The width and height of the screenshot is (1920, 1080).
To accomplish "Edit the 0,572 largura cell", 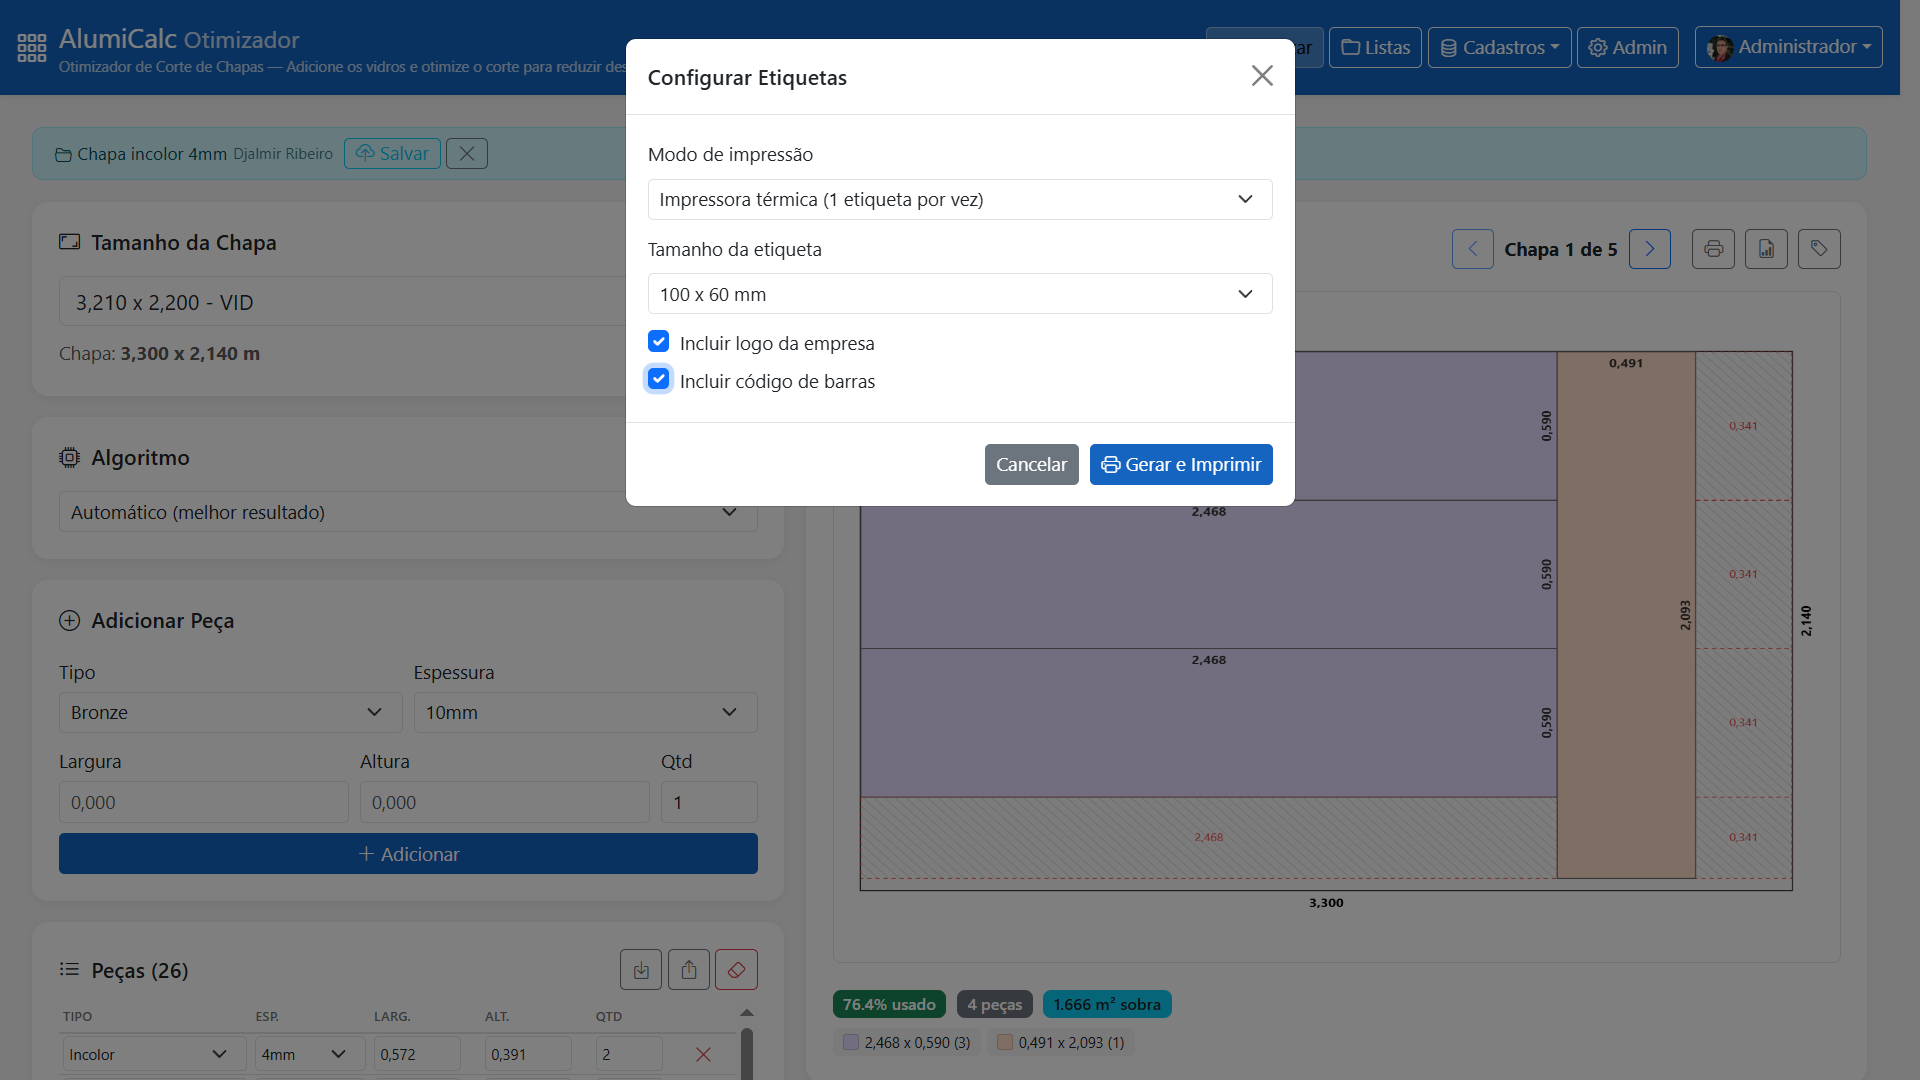I will pyautogui.click(x=418, y=1054).
